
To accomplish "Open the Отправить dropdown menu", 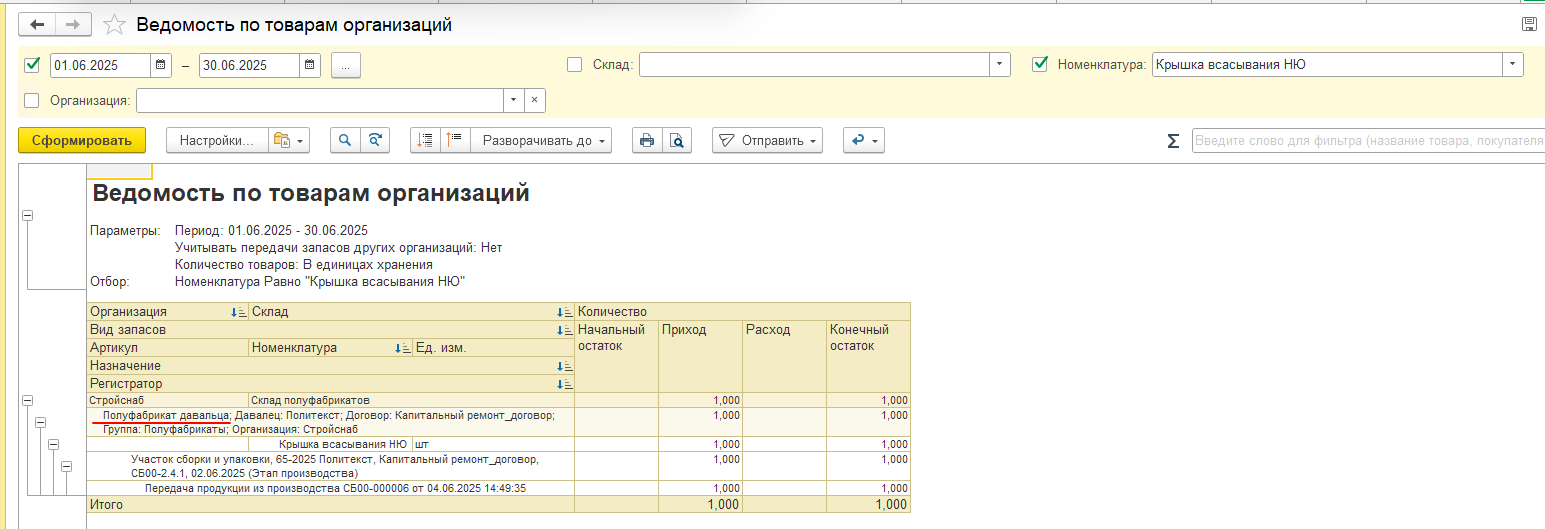I will [x=767, y=141].
